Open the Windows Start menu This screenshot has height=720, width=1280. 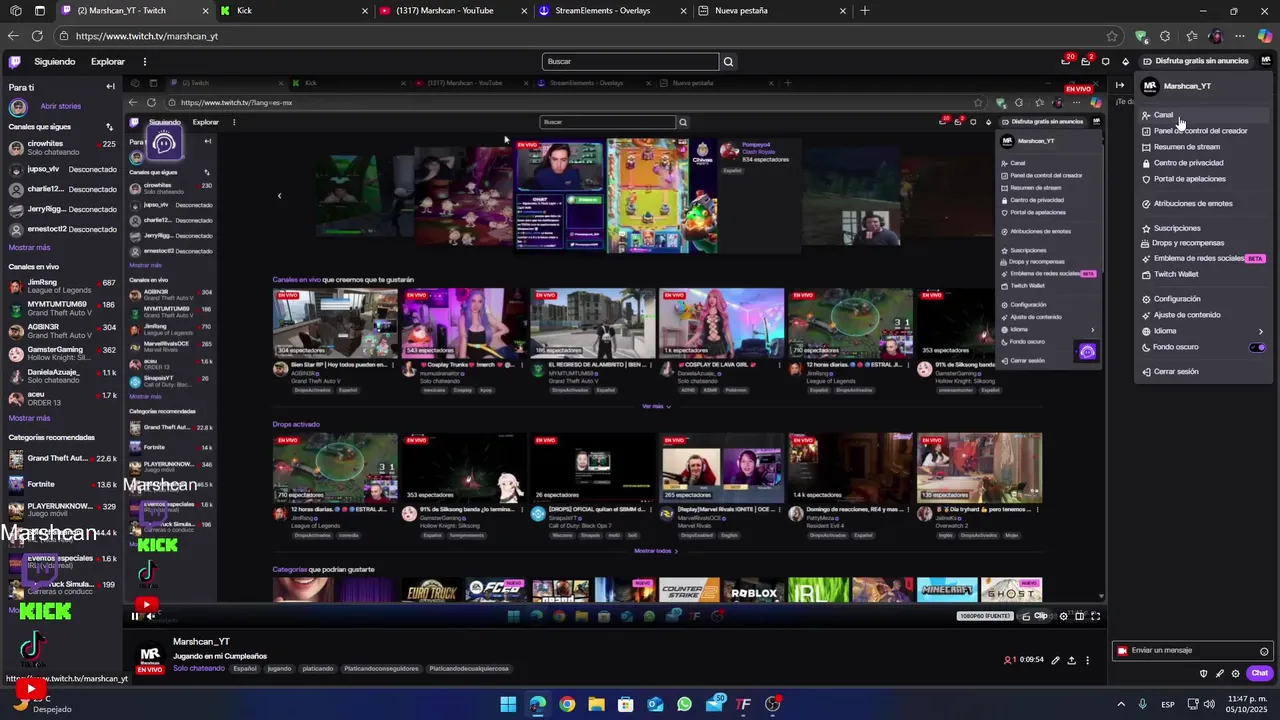pyautogui.click(x=508, y=704)
